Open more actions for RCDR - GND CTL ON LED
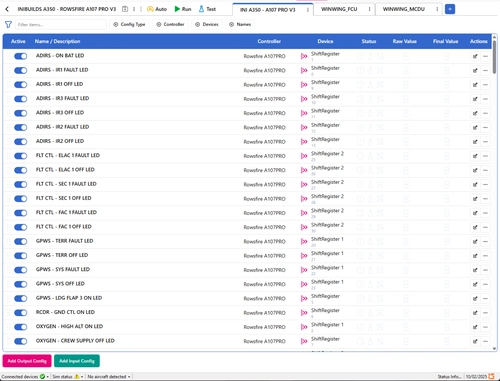This screenshot has height=381, width=500. coord(485,313)
